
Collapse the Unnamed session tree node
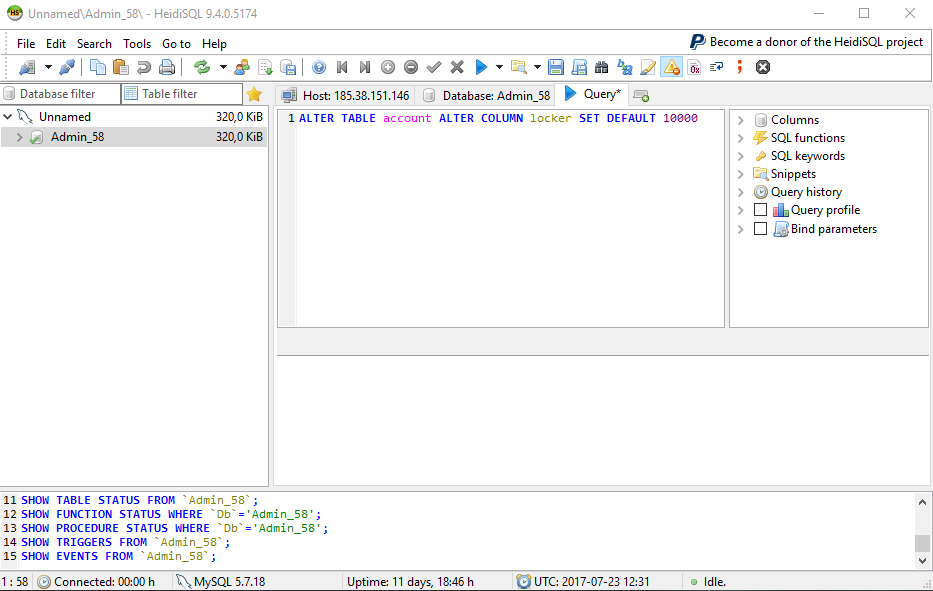click(8, 117)
